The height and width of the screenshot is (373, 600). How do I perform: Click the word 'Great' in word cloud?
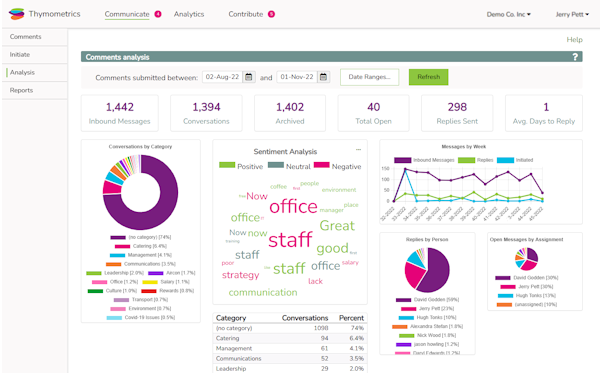pos(337,225)
